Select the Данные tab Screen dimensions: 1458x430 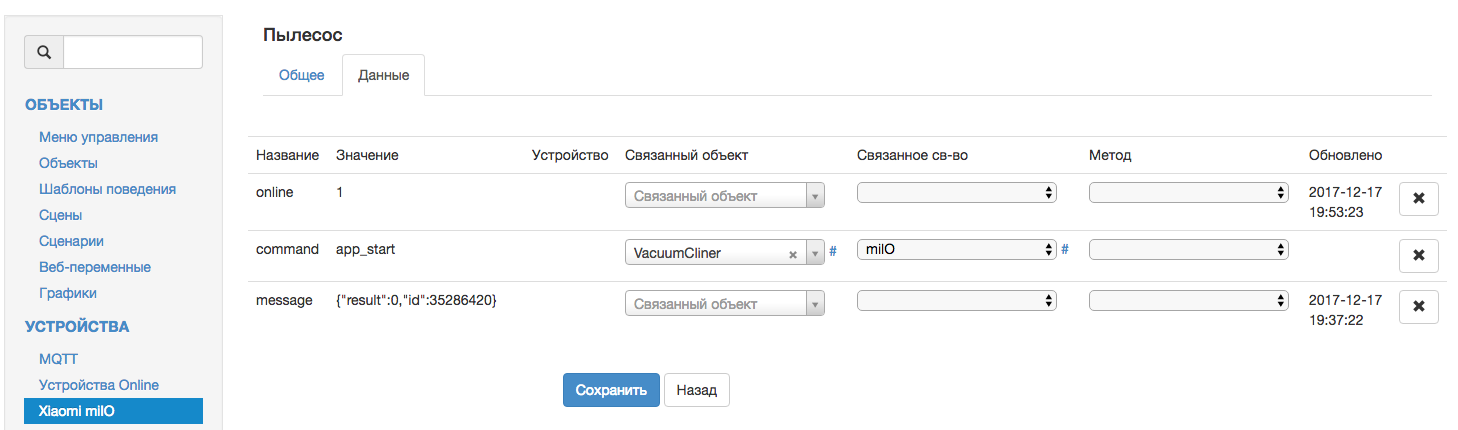[x=383, y=75]
